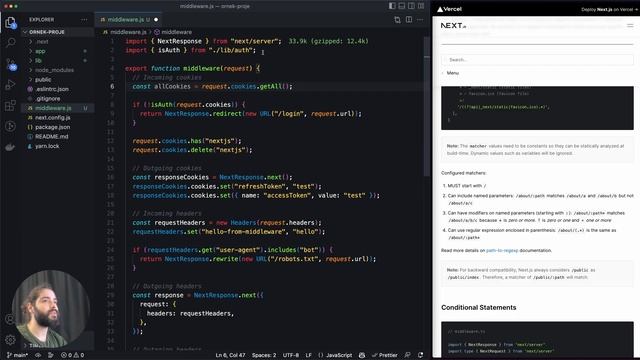
Task: Click the 'Configured matchers:' text in docs
Action: click(x=464, y=173)
